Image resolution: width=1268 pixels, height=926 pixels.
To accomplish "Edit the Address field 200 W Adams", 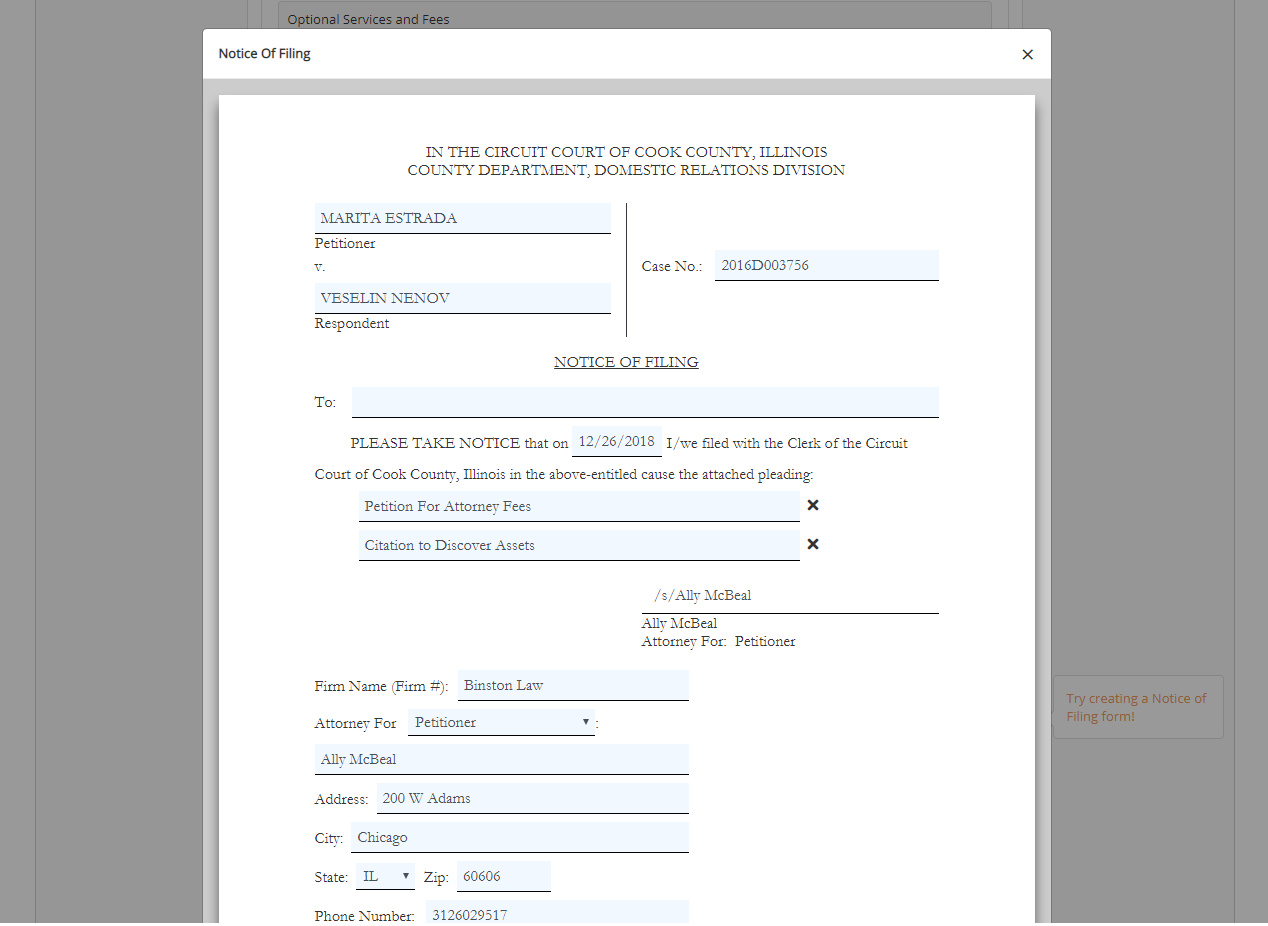I will point(532,798).
